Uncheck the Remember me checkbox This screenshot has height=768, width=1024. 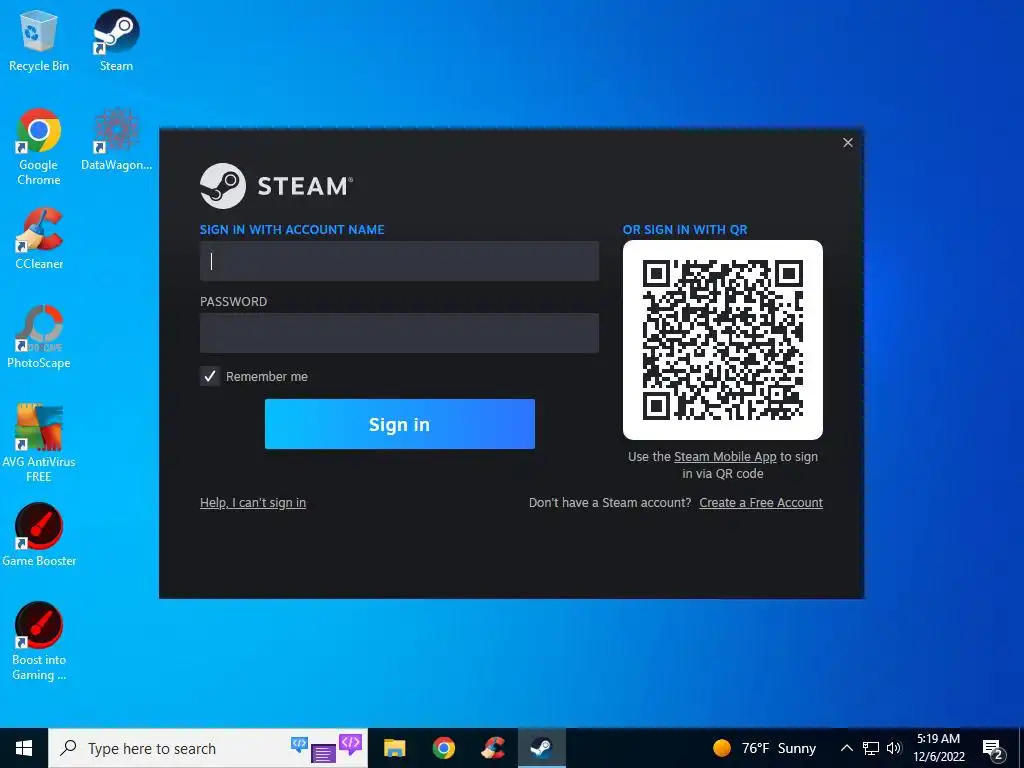[x=210, y=376]
